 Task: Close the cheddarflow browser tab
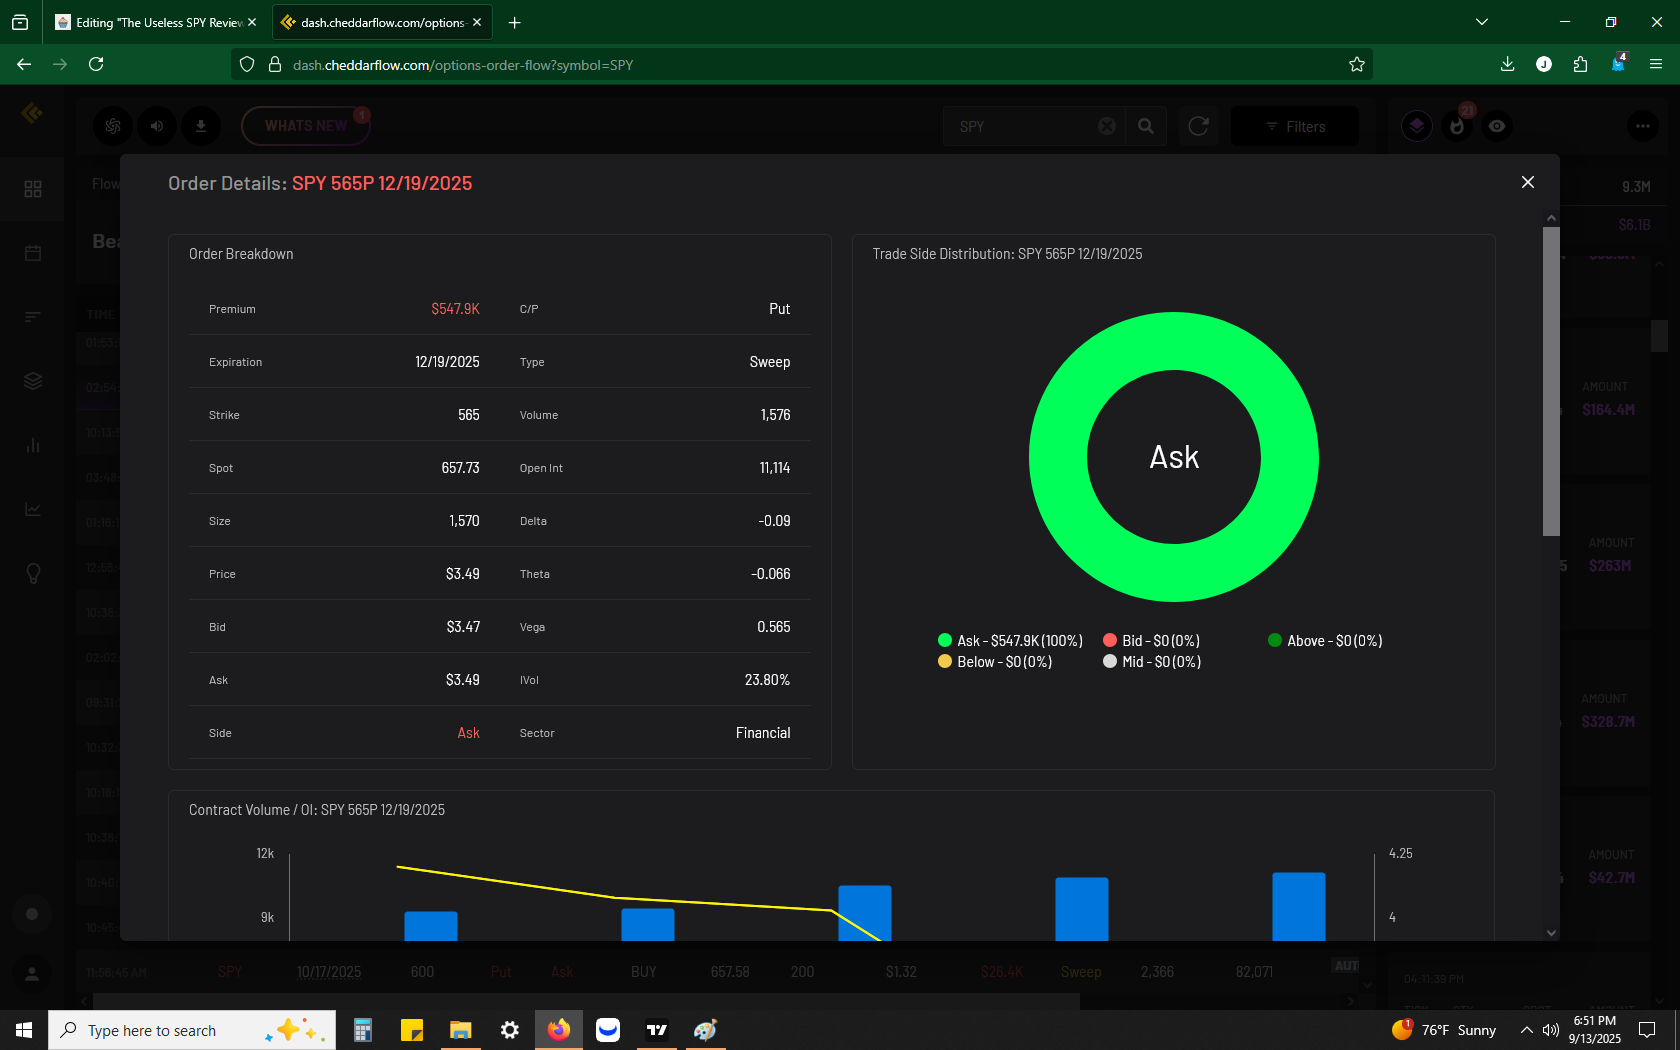tap(477, 22)
